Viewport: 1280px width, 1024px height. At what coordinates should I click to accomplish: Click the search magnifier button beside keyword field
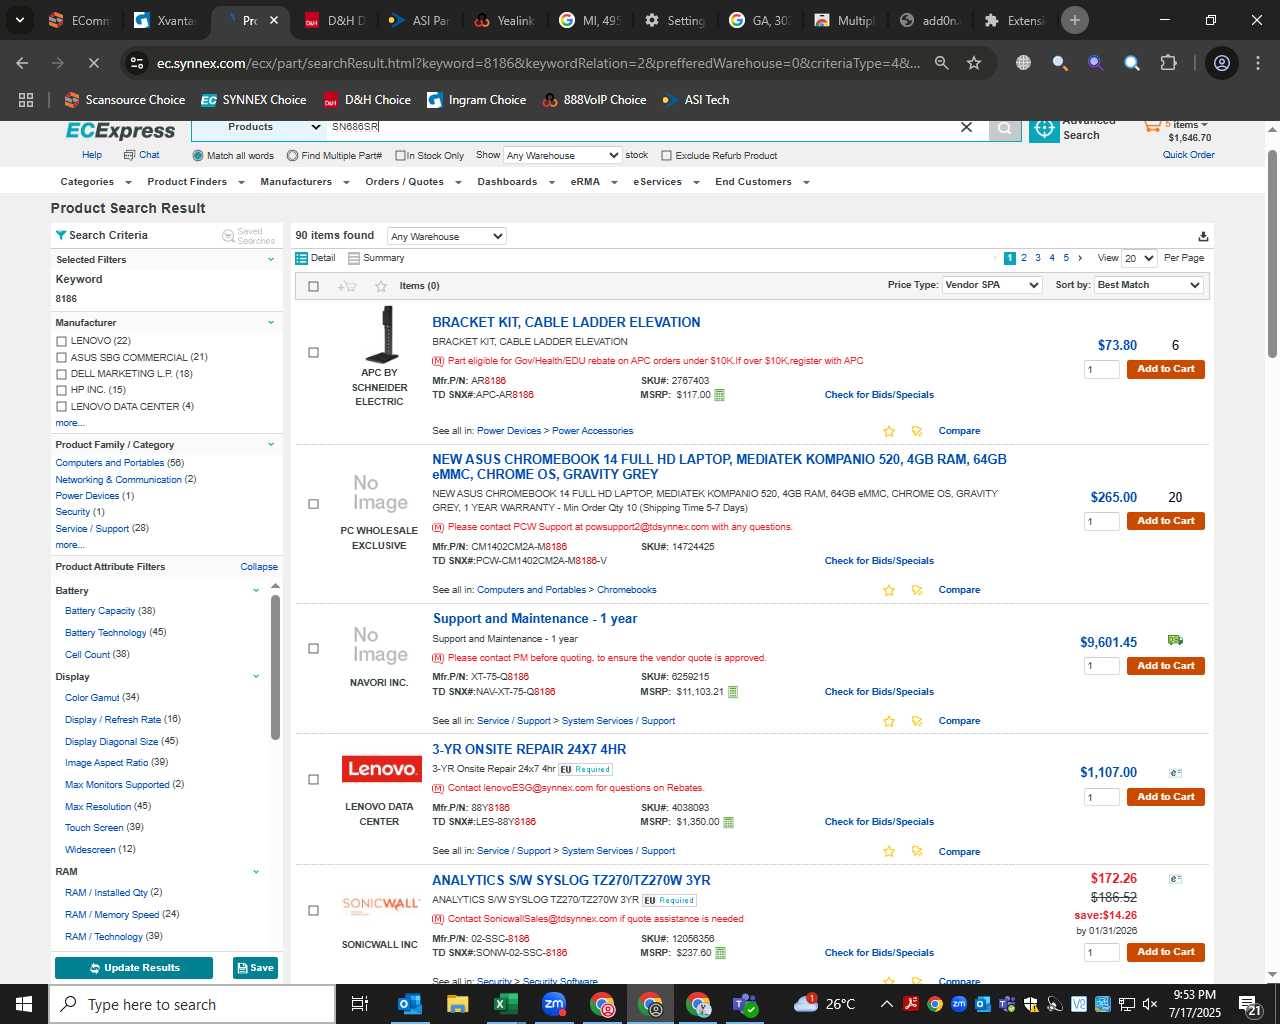point(1005,128)
